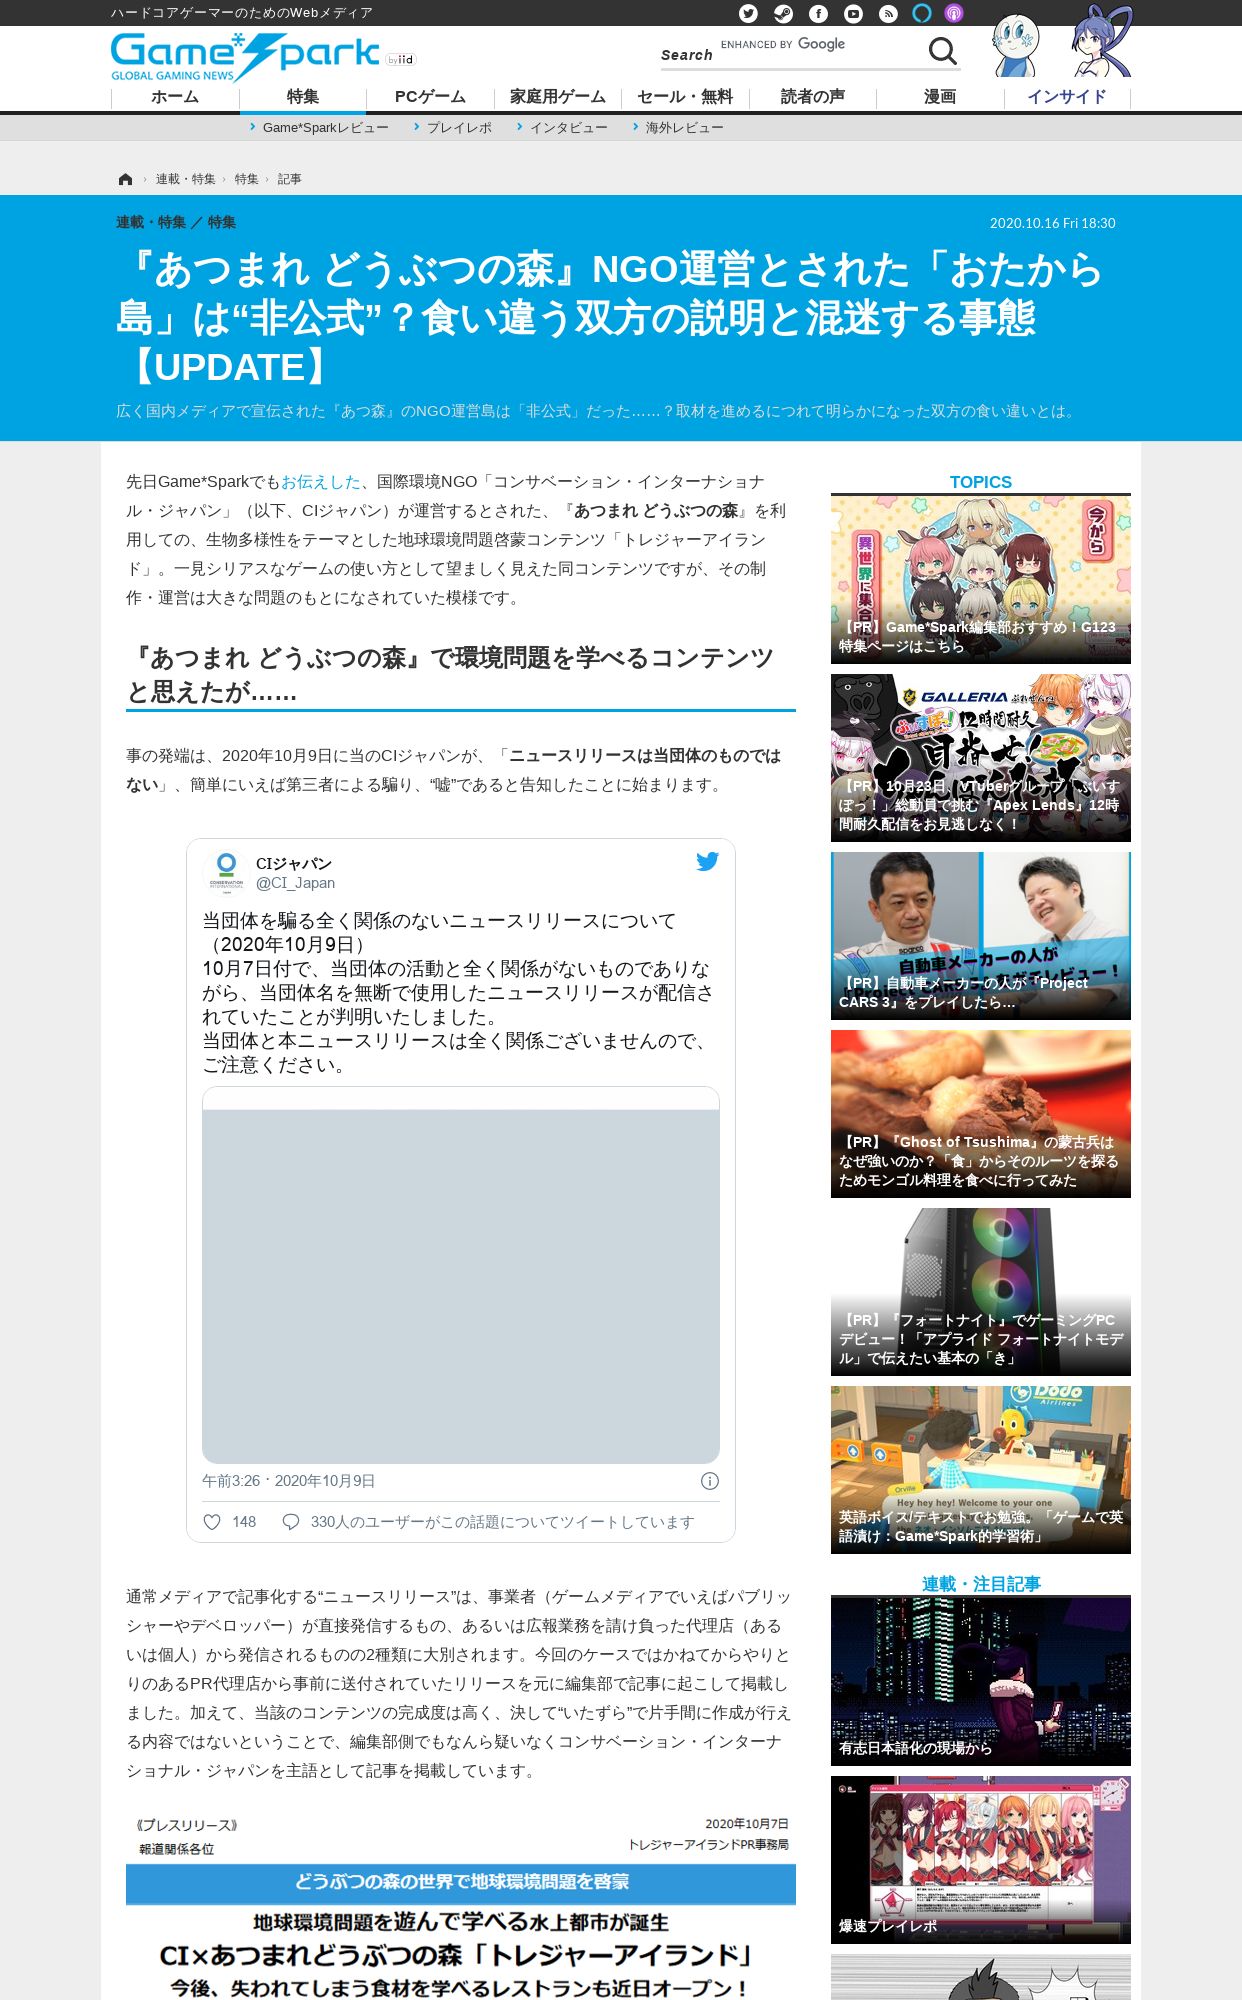1242x2000 pixels.
Task: Open the インサイド menu item
Action: (x=1067, y=97)
